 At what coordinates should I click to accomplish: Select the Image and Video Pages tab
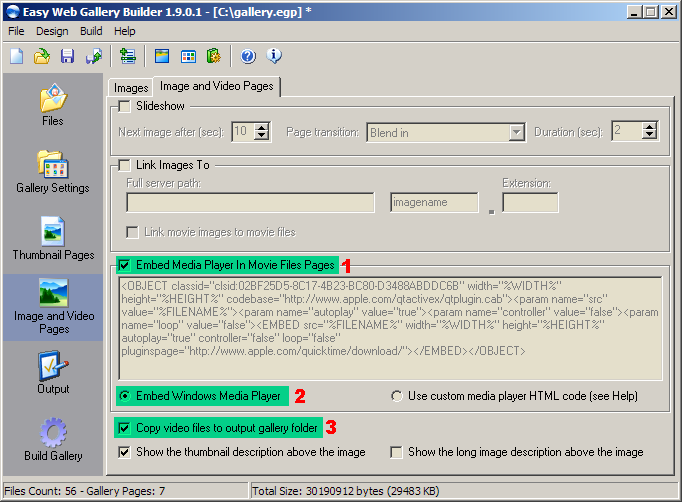(x=217, y=86)
